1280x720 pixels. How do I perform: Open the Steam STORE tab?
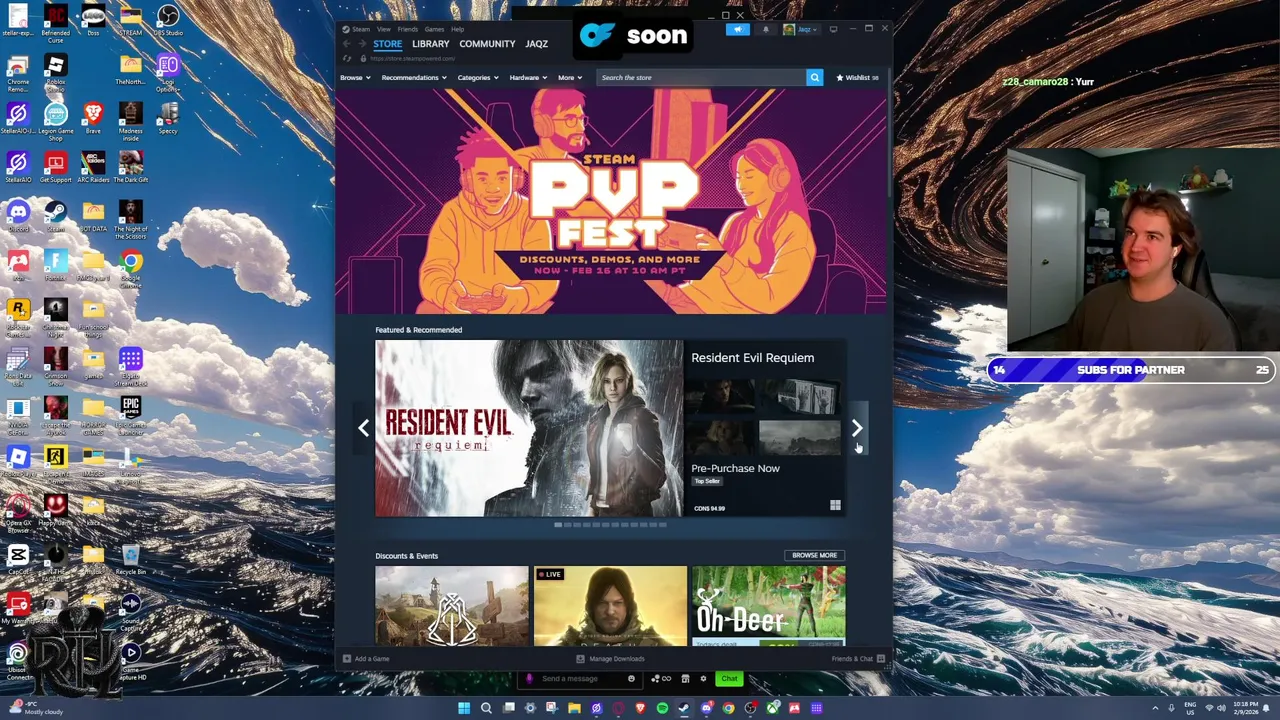pyautogui.click(x=387, y=44)
